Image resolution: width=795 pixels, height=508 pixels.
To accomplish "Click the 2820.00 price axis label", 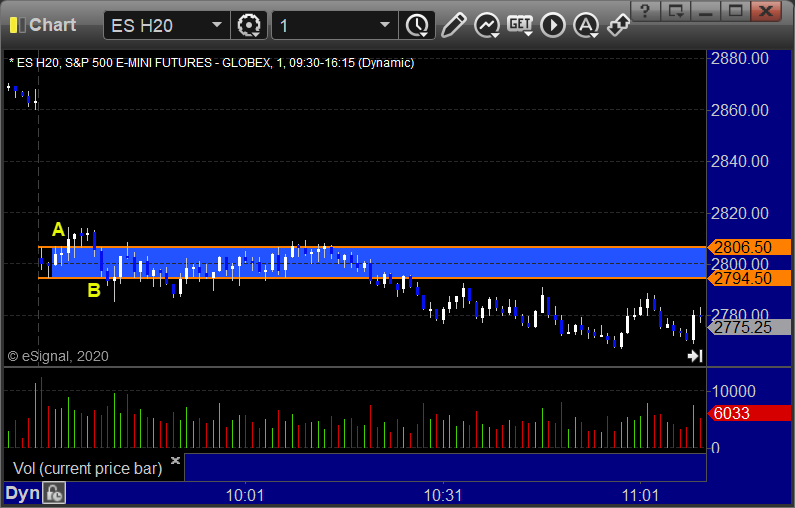I will point(740,213).
